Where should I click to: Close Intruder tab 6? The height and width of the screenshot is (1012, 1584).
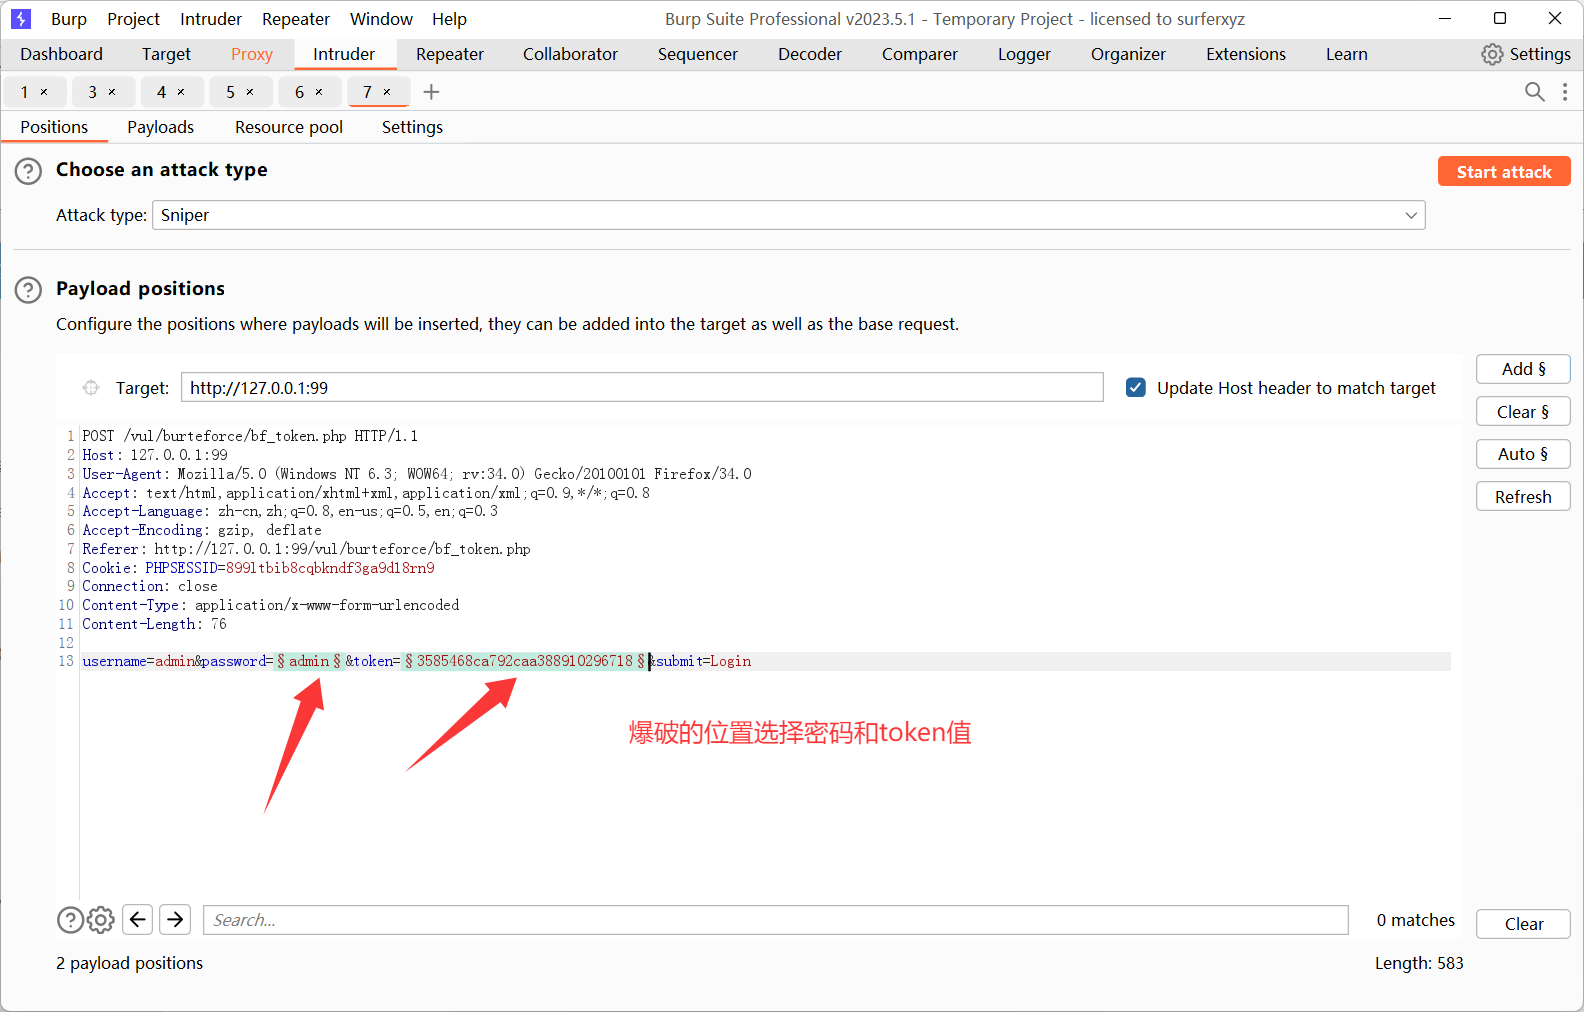pyautogui.click(x=319, y=92)
